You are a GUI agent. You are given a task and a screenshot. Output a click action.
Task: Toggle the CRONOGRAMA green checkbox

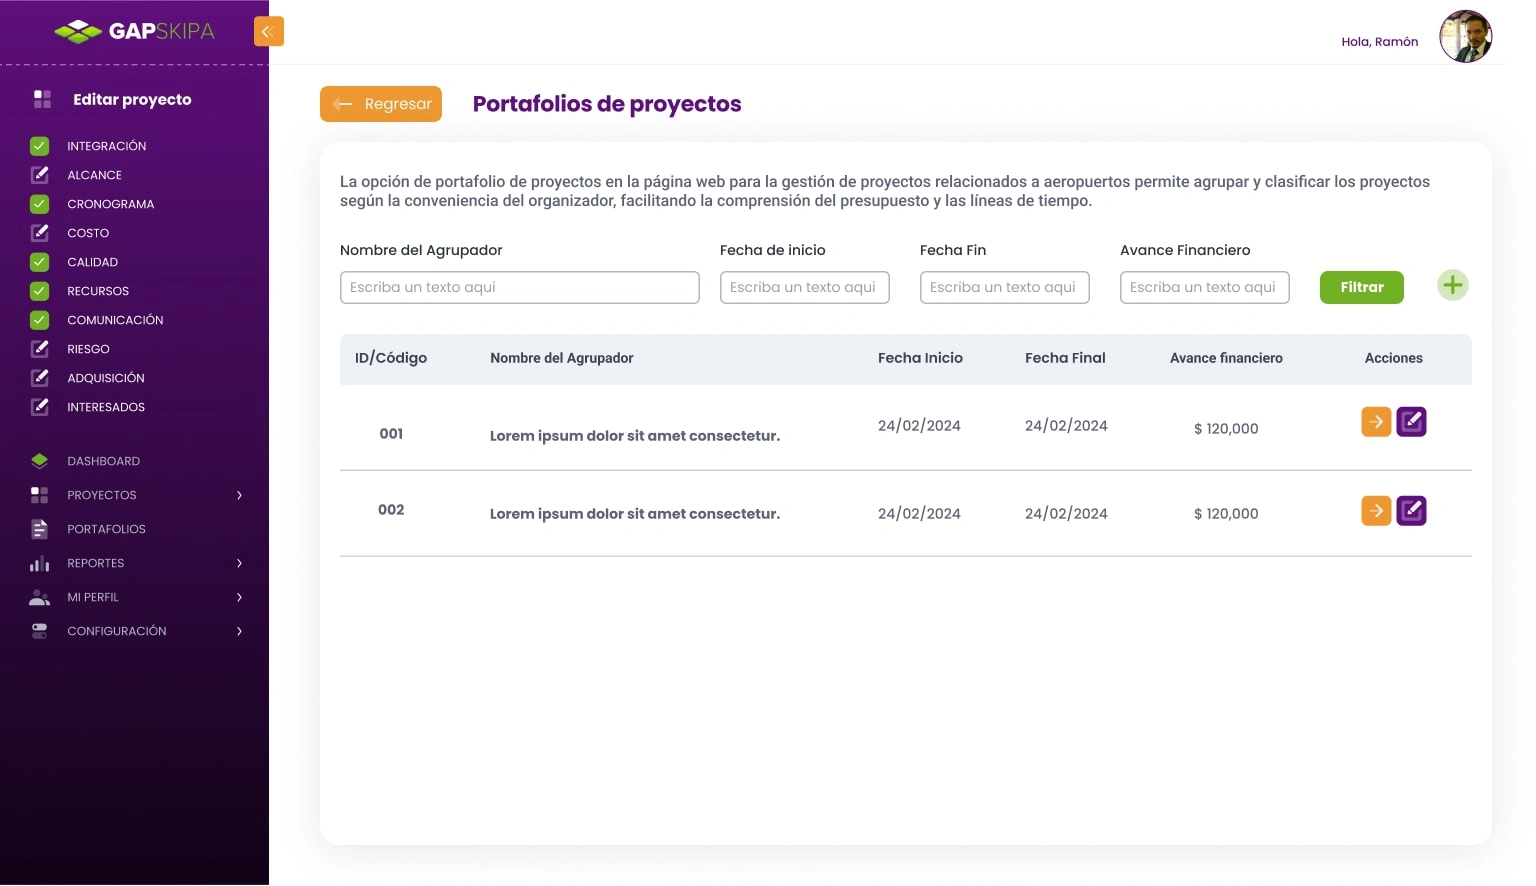click(x=40, y=204)
